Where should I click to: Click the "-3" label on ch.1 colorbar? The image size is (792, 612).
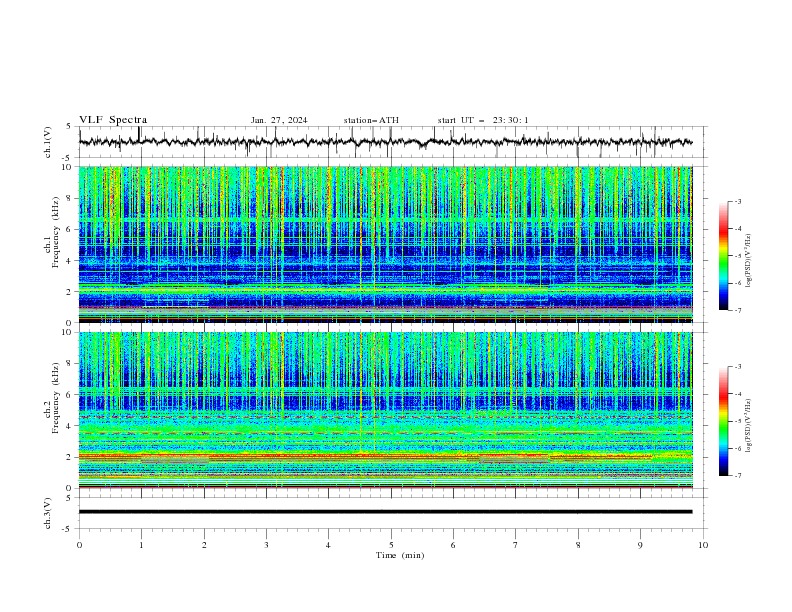(737, 201)
